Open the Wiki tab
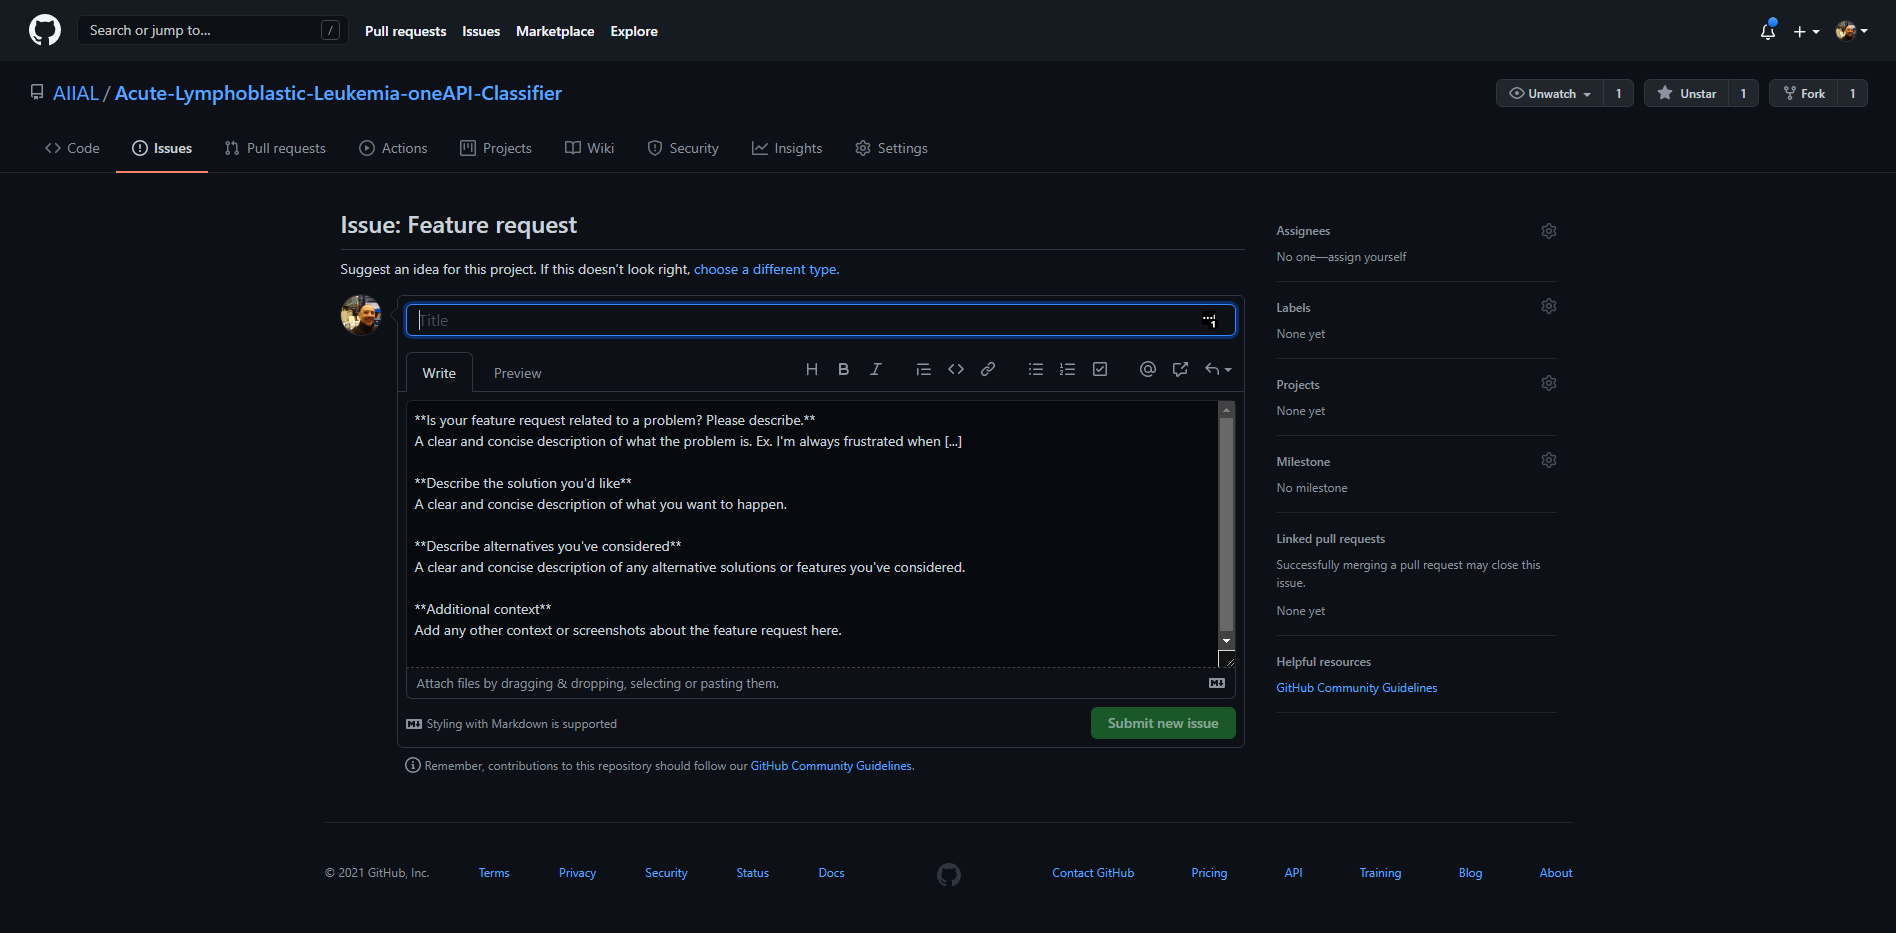This screenshot has height=933, width=1896. (x=589, y=148)
